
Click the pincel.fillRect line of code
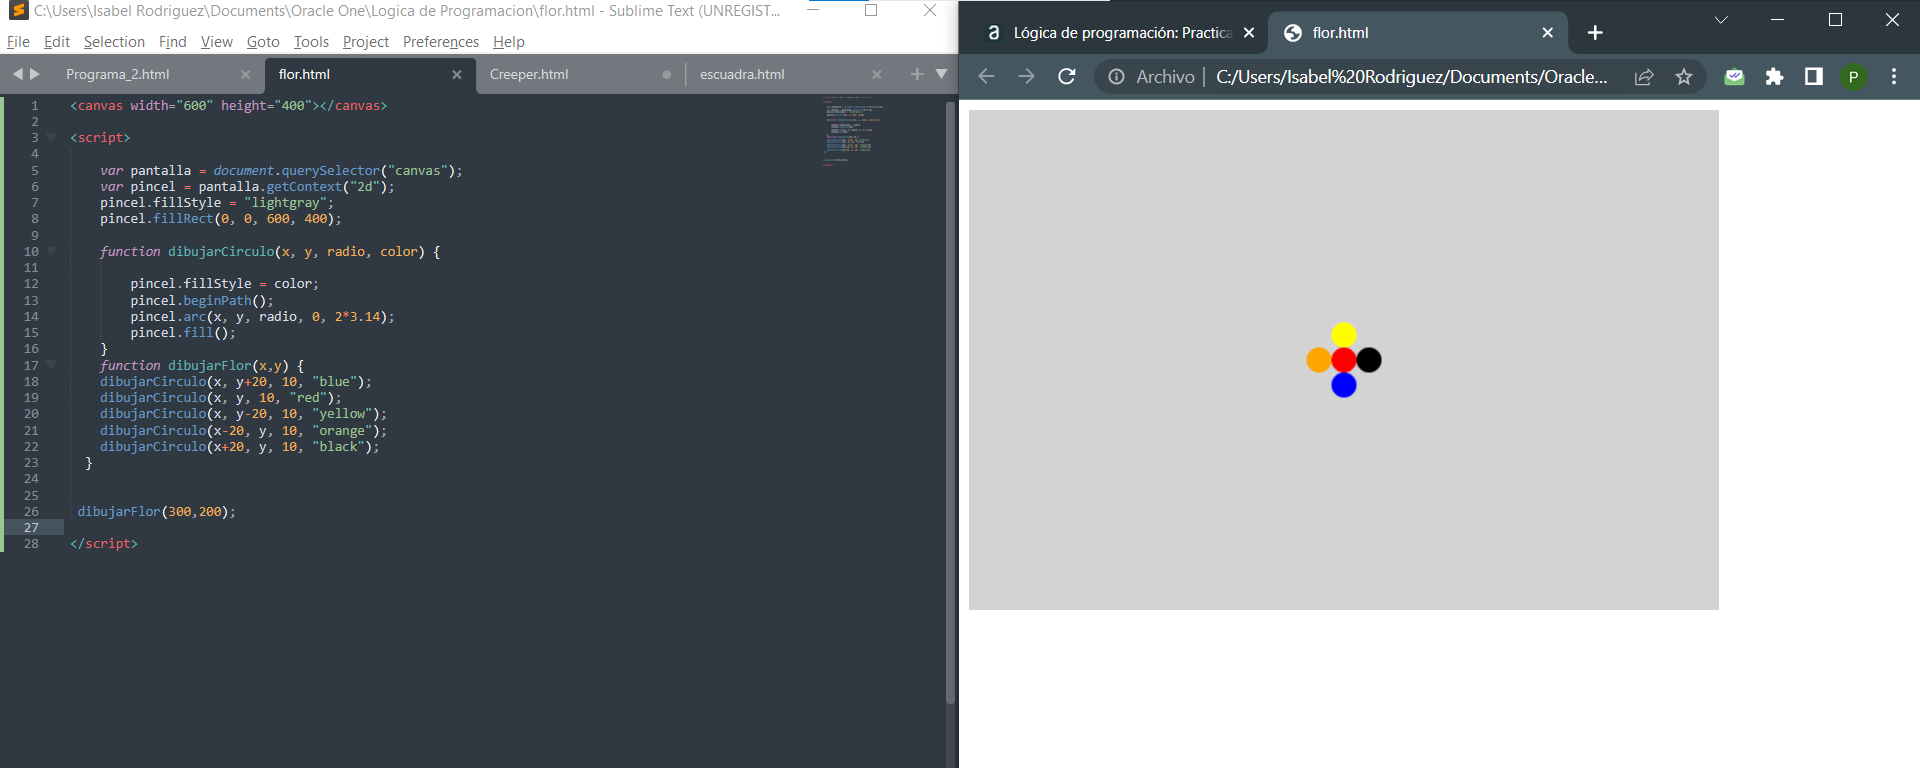pos(220,219)
